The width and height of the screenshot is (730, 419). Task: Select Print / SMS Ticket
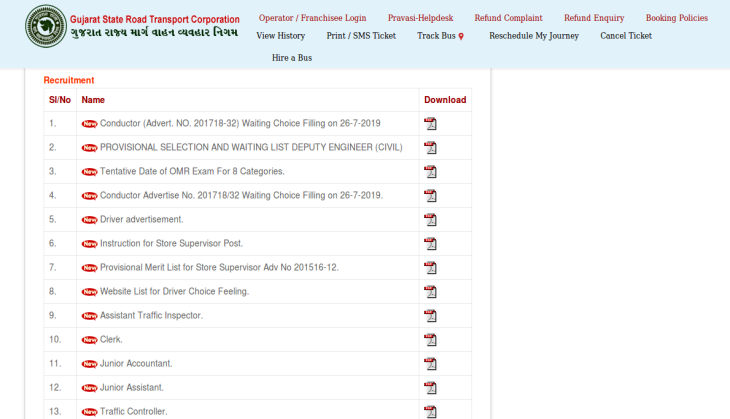361,36
